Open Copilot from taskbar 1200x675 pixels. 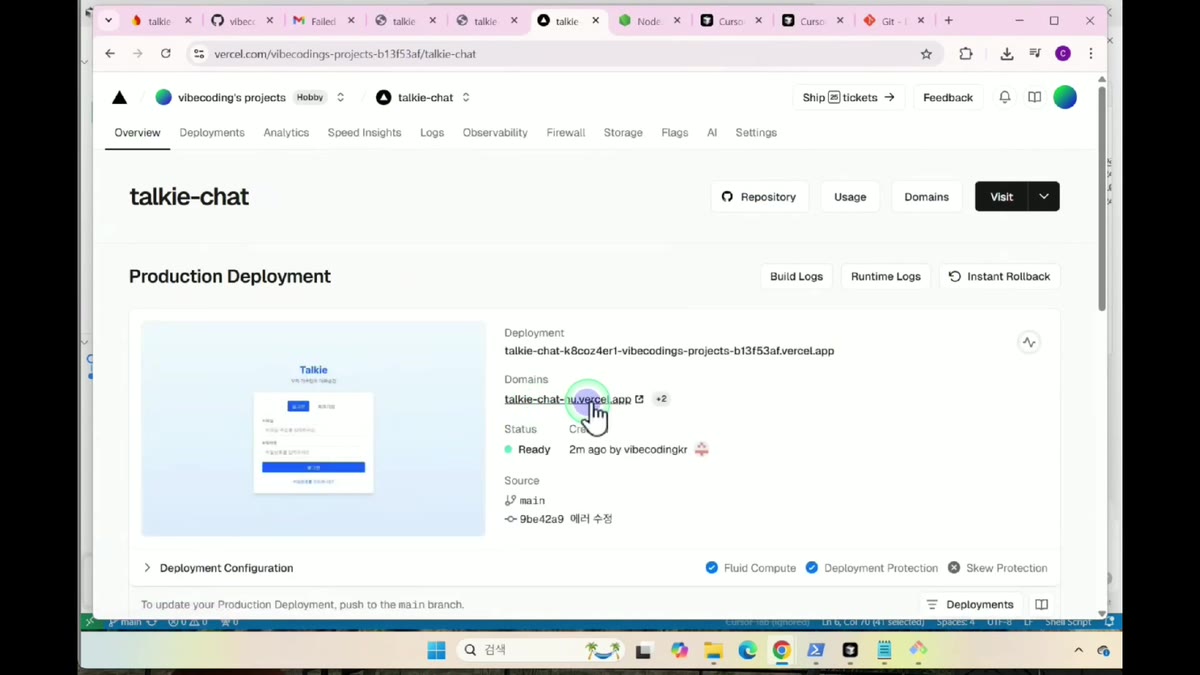coord(679,650)
